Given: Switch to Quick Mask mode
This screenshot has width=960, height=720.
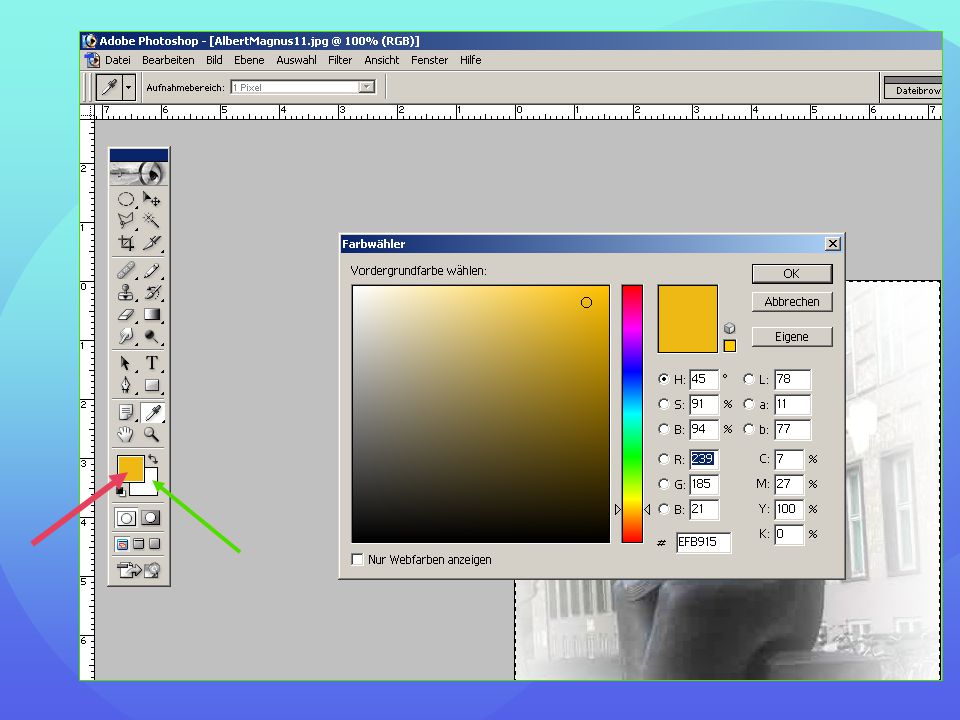Looking at the screenshot, I should coord(151,518).
